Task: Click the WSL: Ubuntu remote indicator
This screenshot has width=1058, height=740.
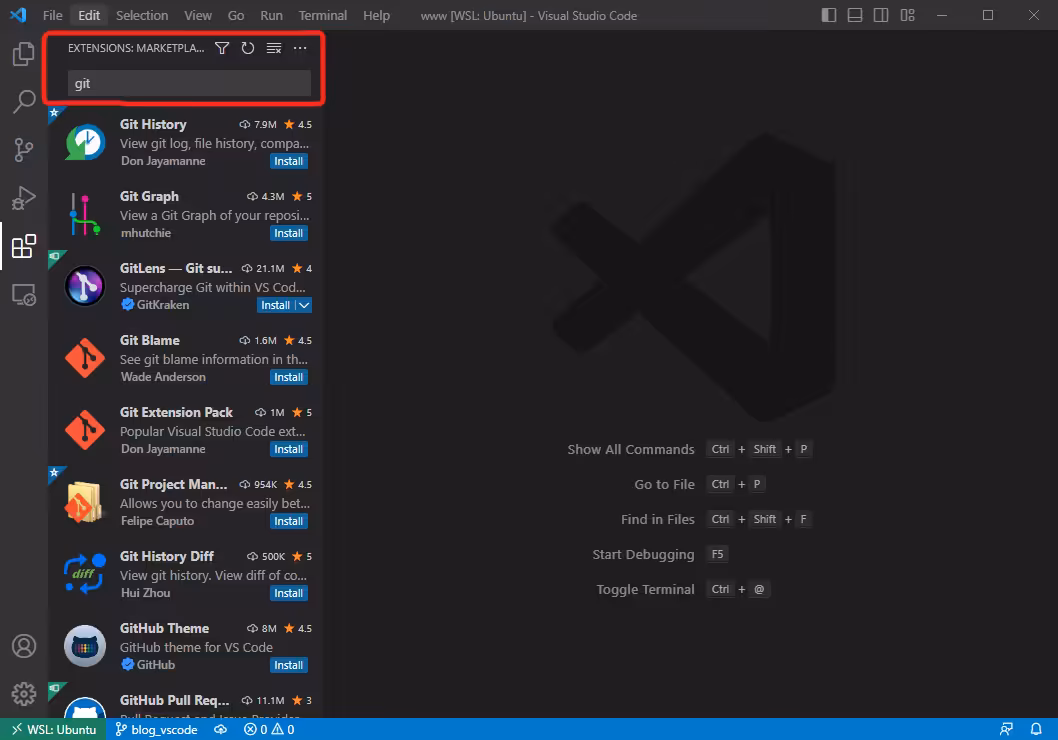Action: [x=53, y=729]
